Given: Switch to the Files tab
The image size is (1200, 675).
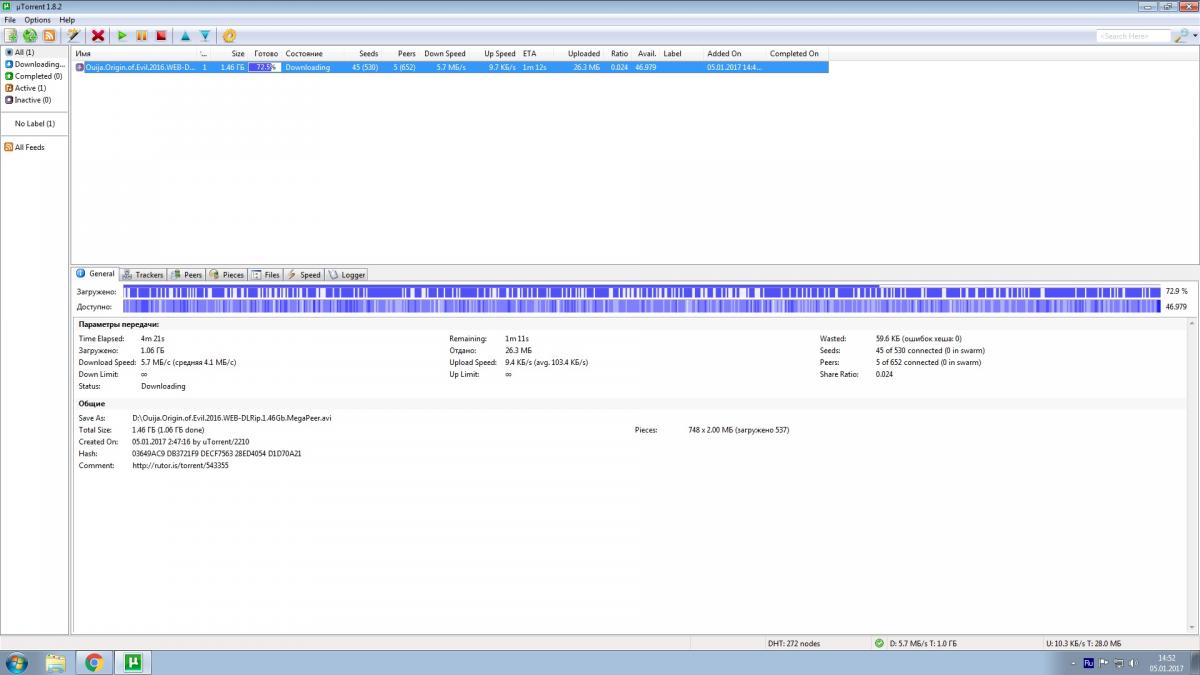Looking at the screenshot, I should click(x=267, y=275).
